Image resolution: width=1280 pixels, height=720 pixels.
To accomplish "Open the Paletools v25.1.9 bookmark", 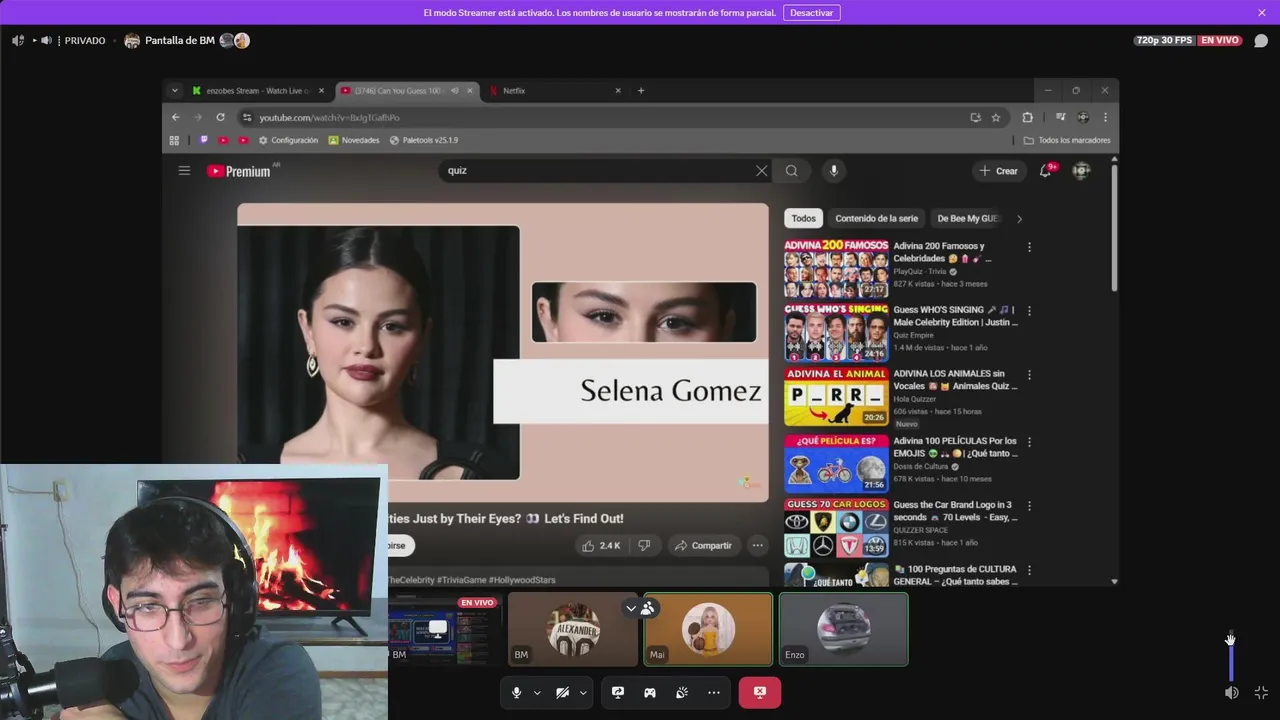I will pyautogui.click(x=423, y=140).
